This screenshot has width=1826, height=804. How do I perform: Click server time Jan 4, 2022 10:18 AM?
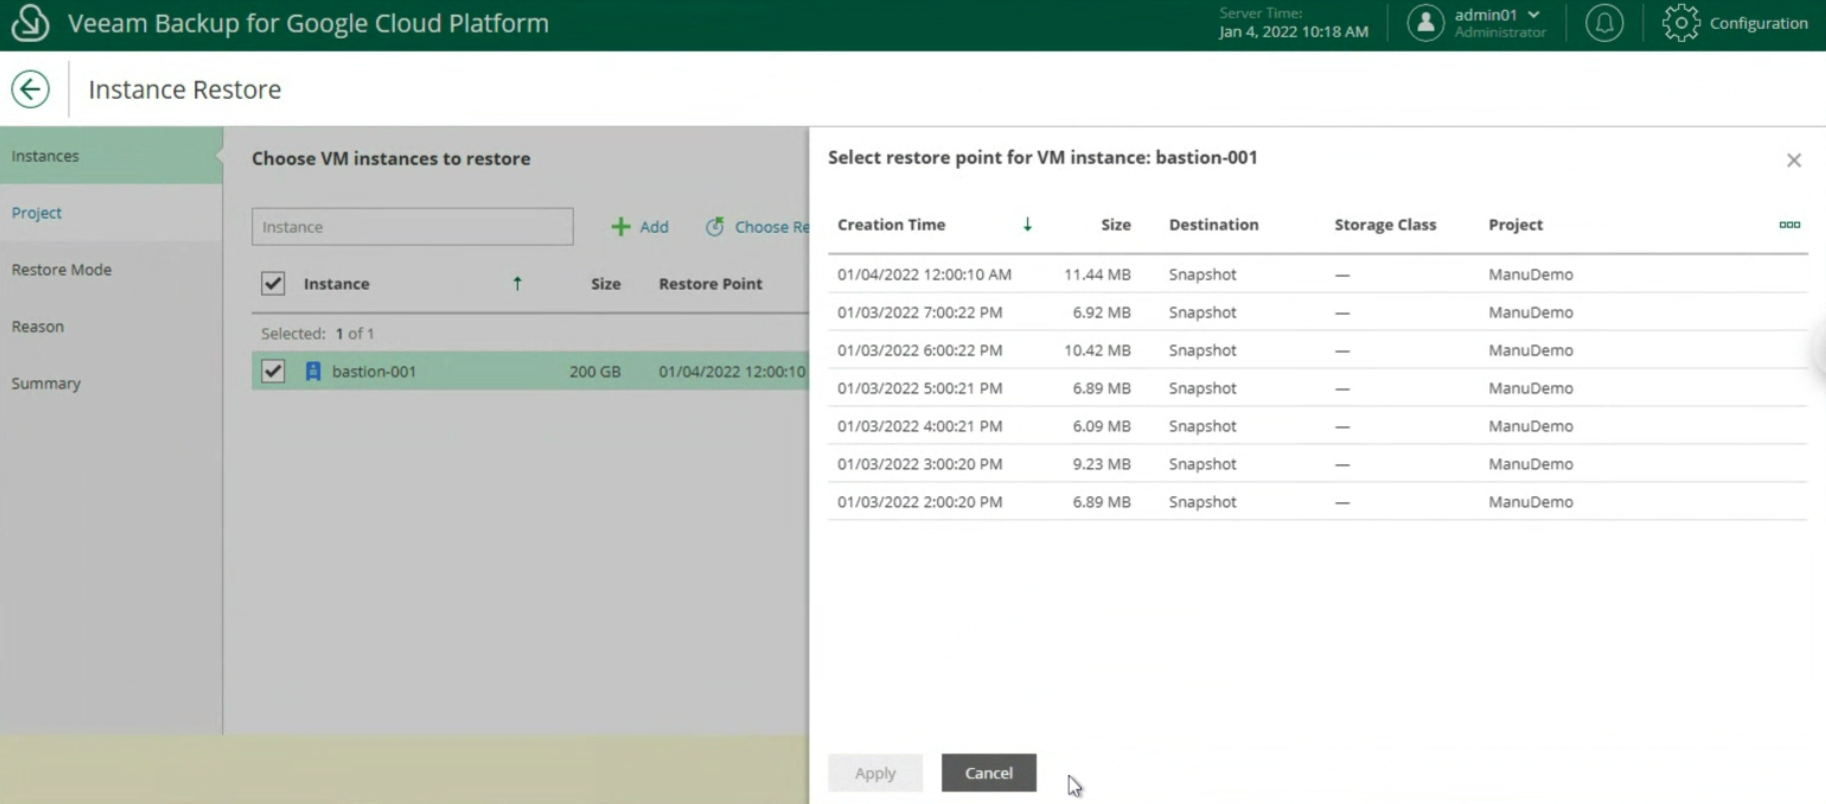(1293, 32)
